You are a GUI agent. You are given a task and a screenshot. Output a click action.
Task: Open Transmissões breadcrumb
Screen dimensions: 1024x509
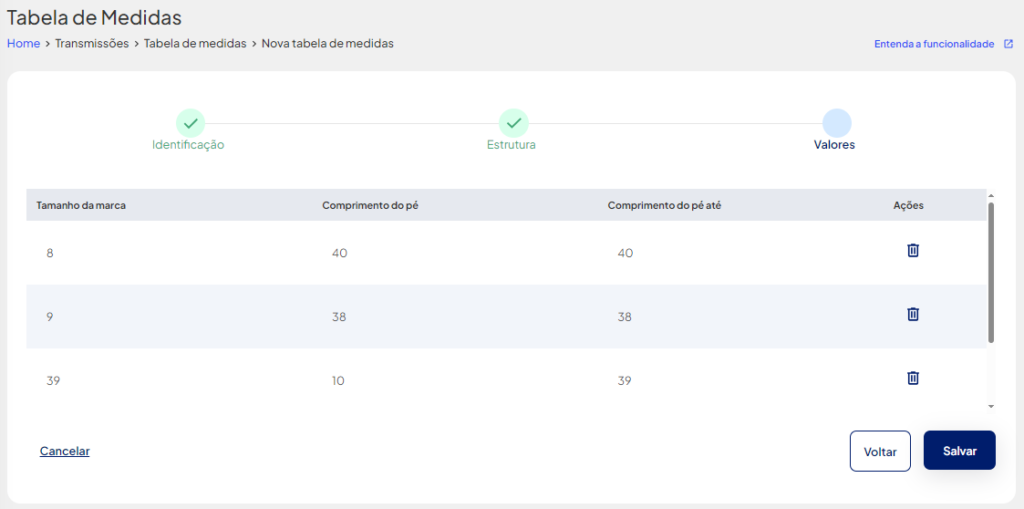click(x=91, y=44)
